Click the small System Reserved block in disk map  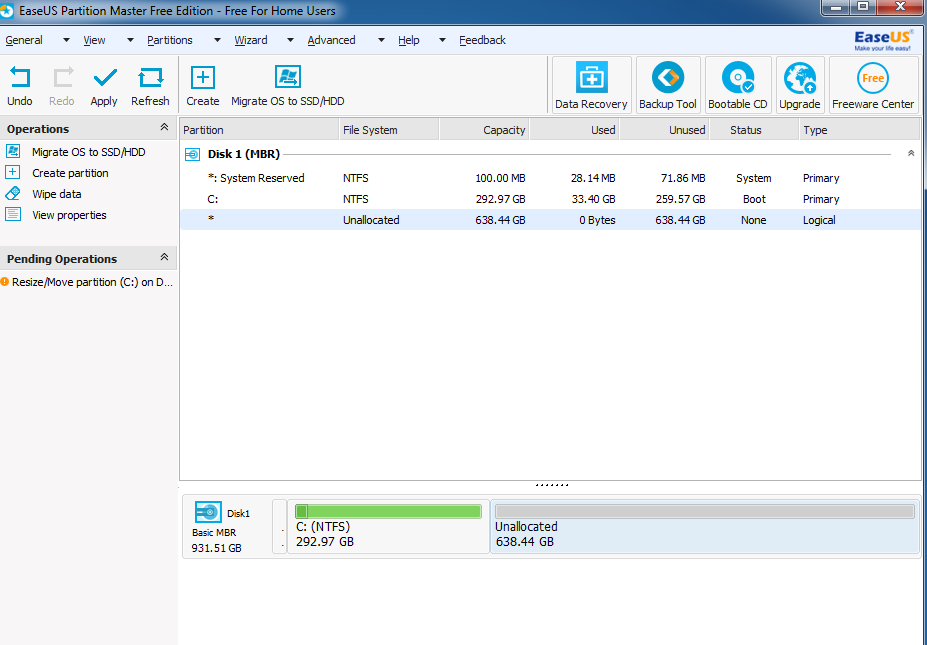[x=280, y=527]
